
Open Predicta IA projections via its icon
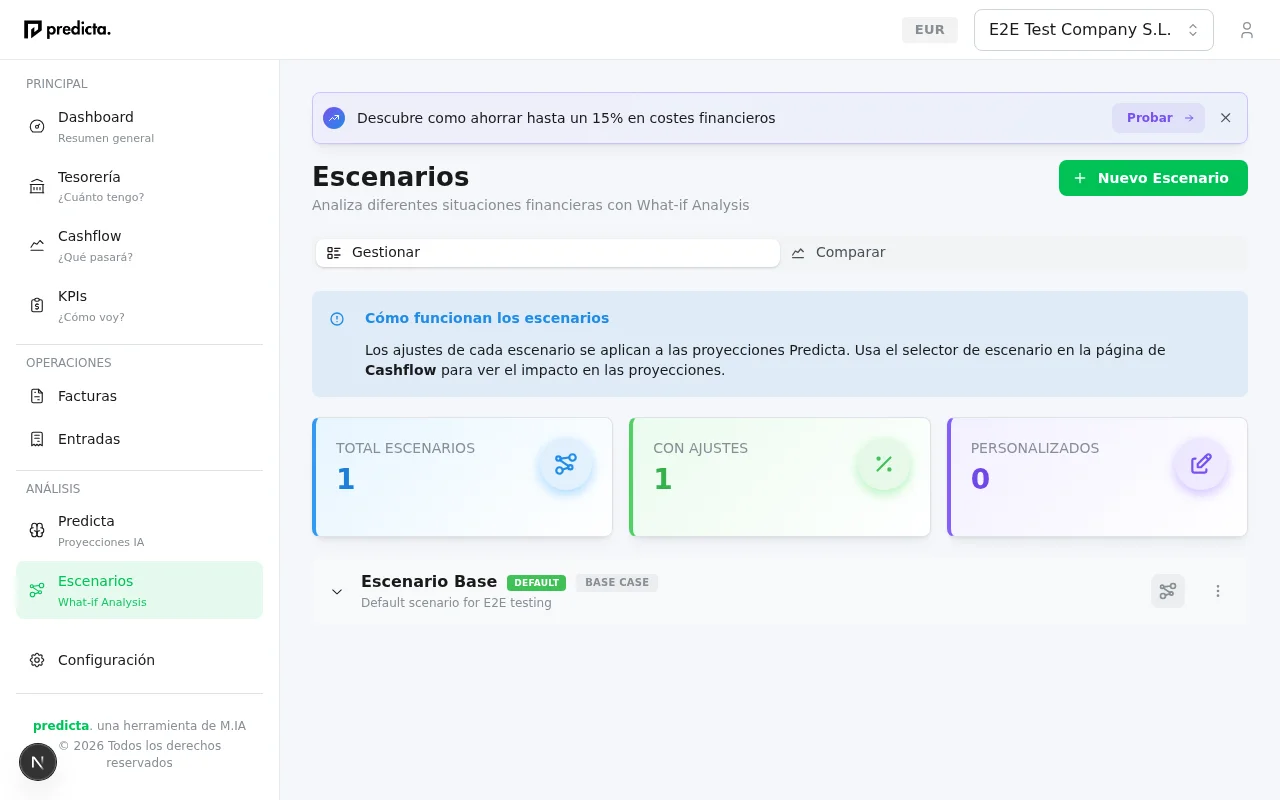[37, 530]
